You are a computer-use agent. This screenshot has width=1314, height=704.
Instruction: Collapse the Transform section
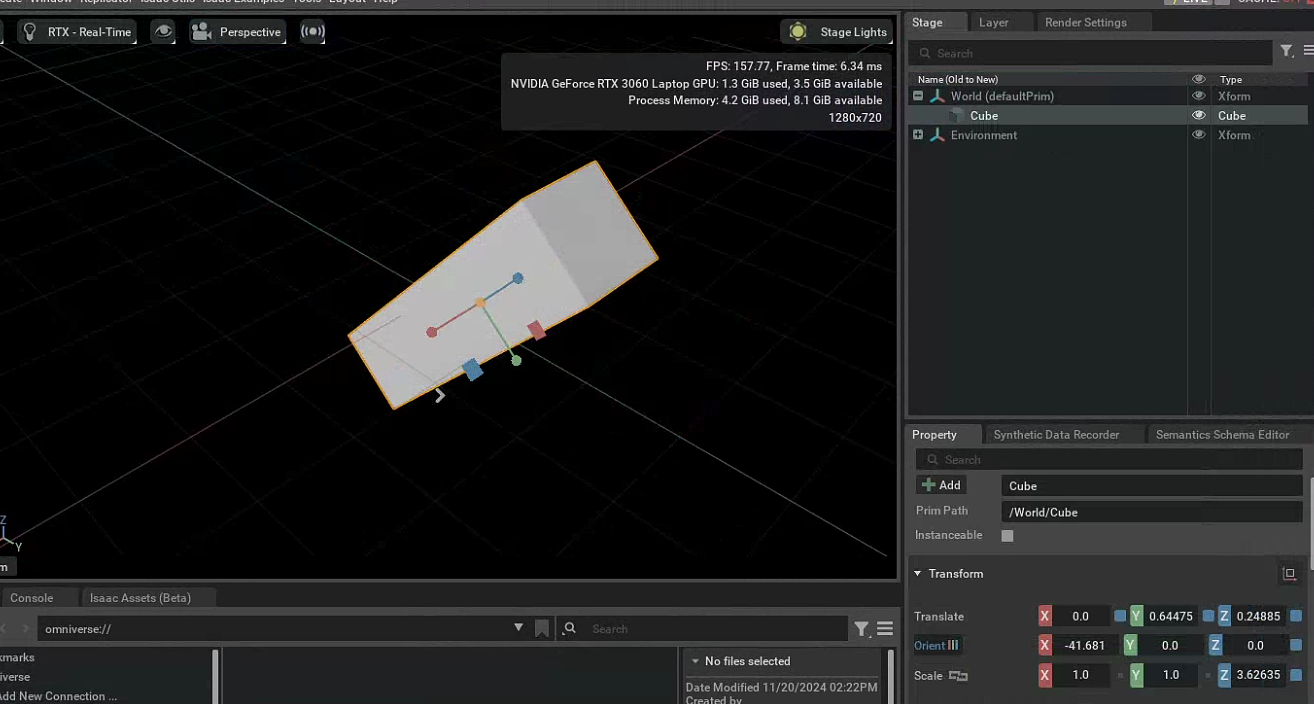click(917, 574)
